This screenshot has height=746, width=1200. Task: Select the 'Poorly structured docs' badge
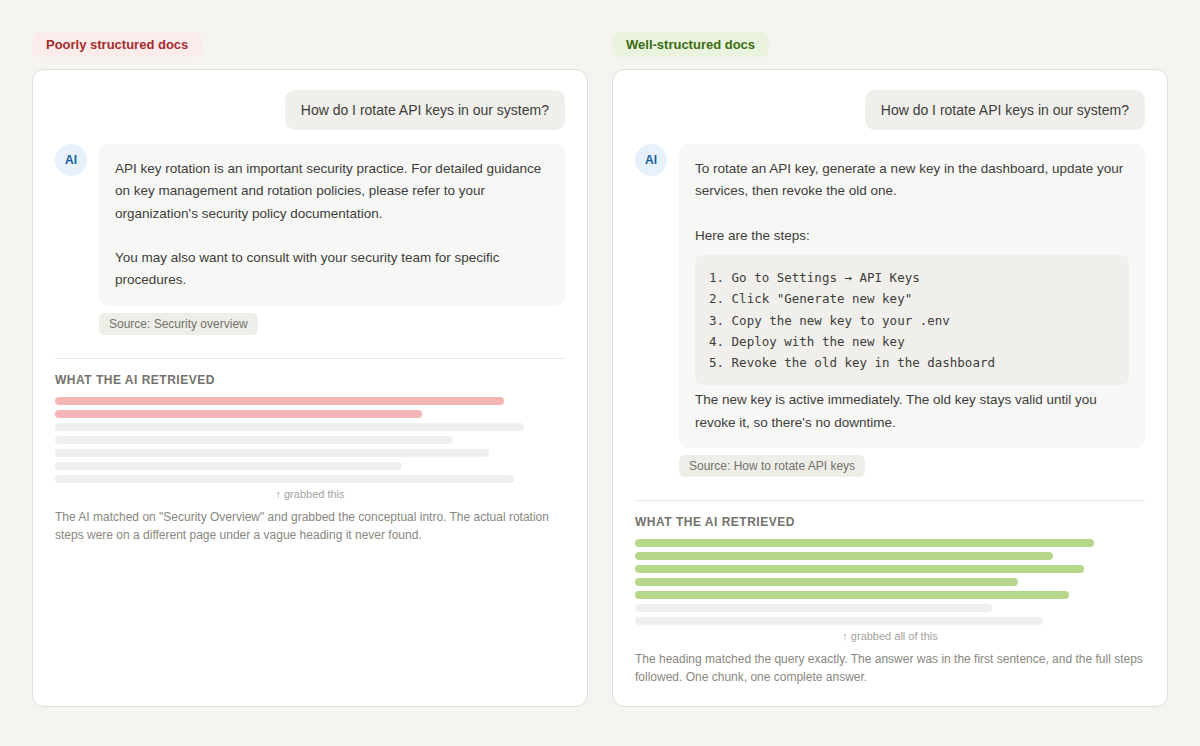click(x=116, y=44)
